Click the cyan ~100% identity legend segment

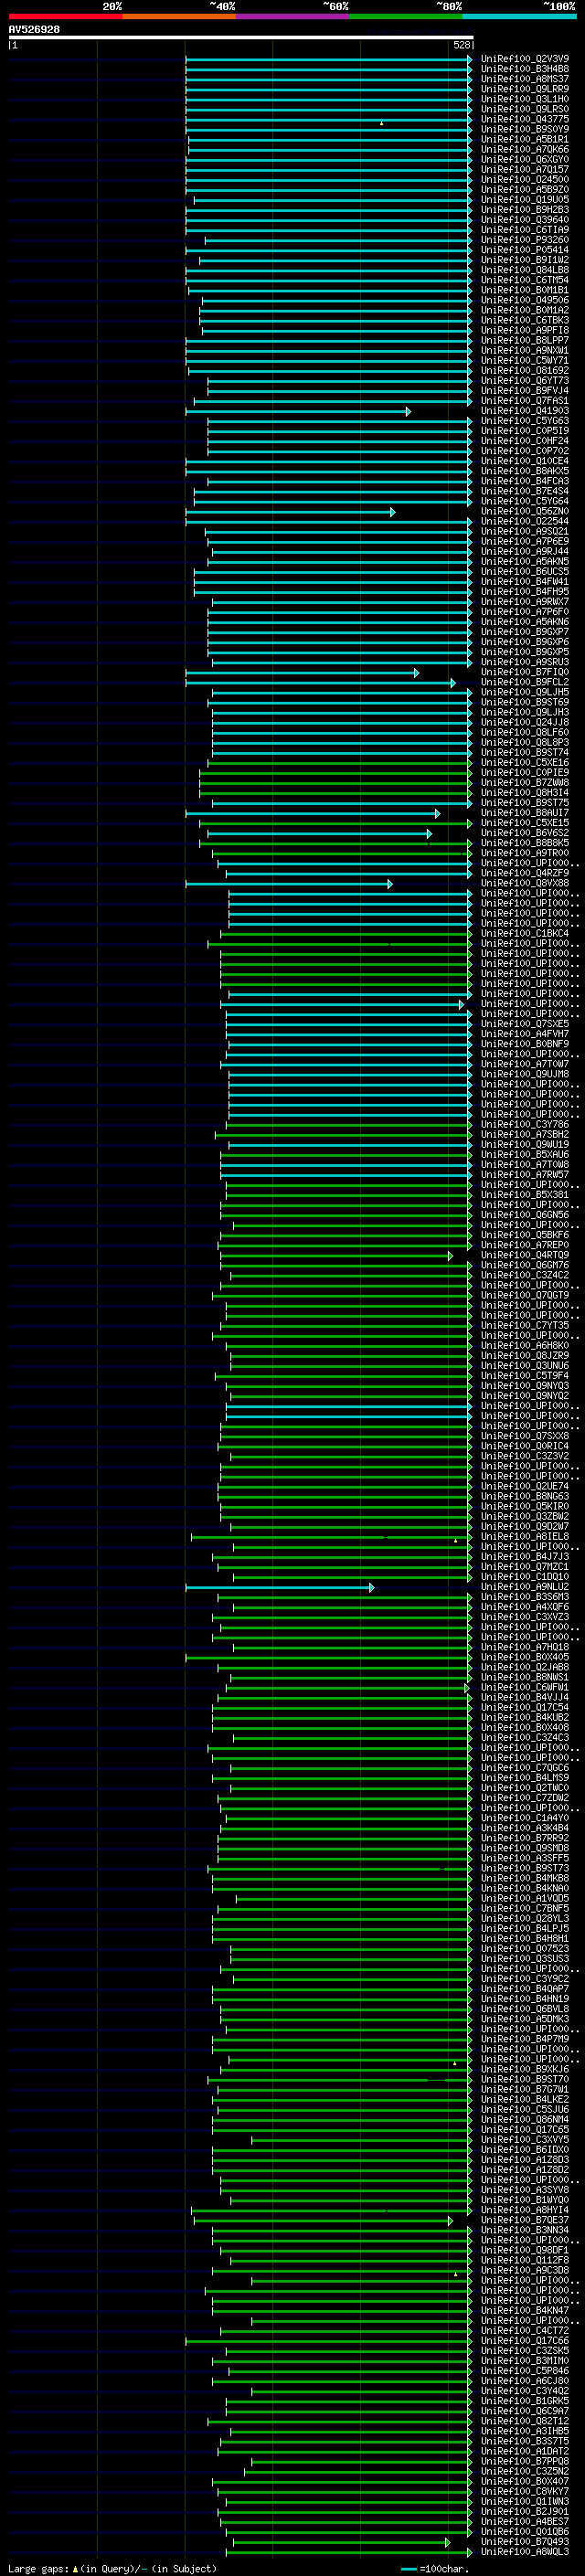[x=520, y=17]
